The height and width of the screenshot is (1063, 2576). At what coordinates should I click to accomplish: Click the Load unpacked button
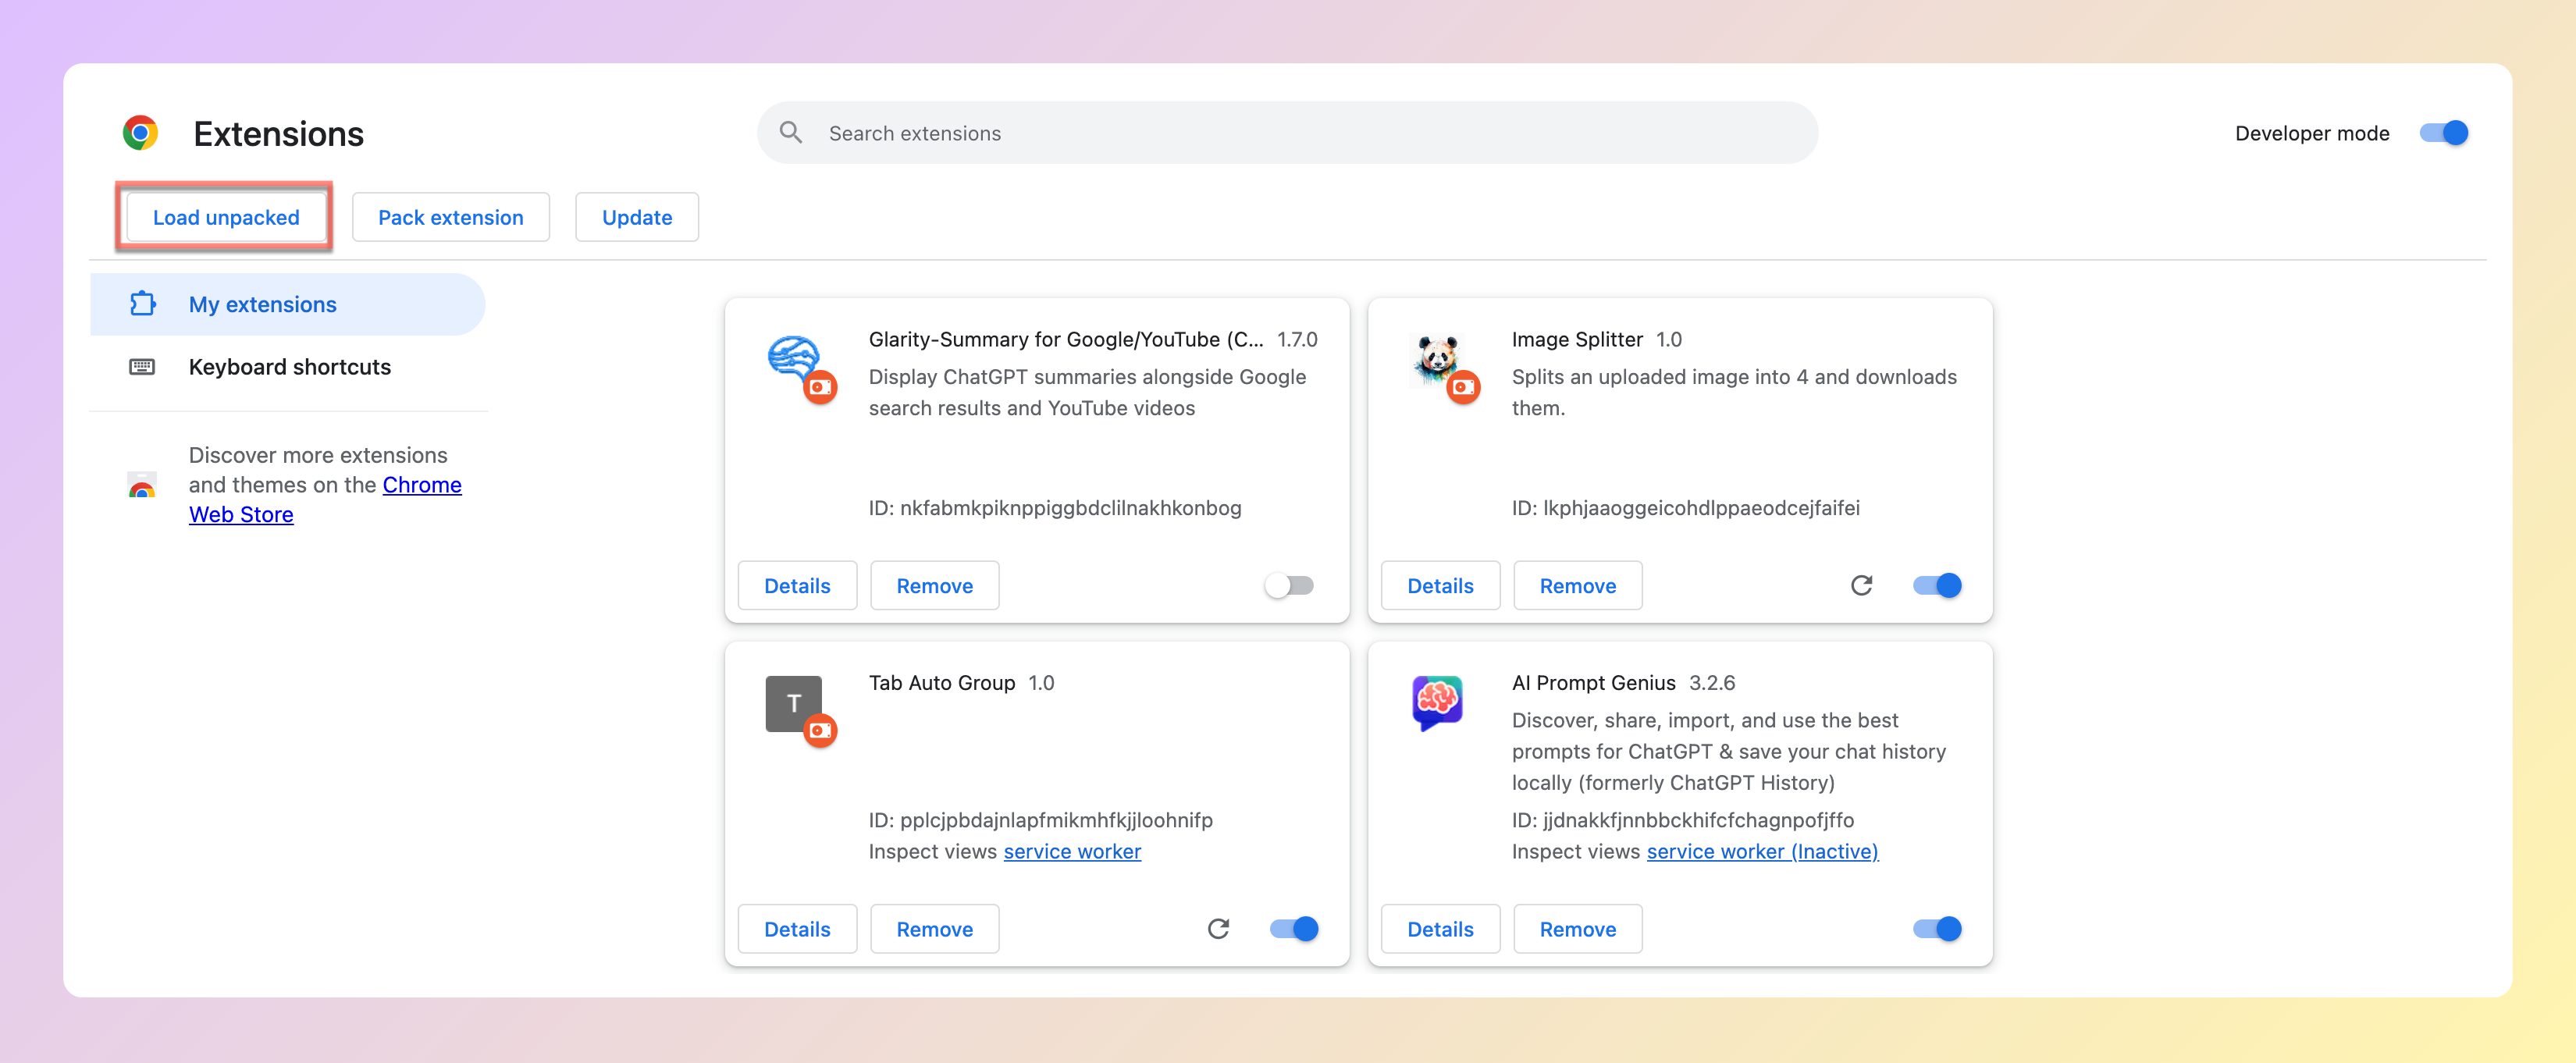tap(226, 217)
